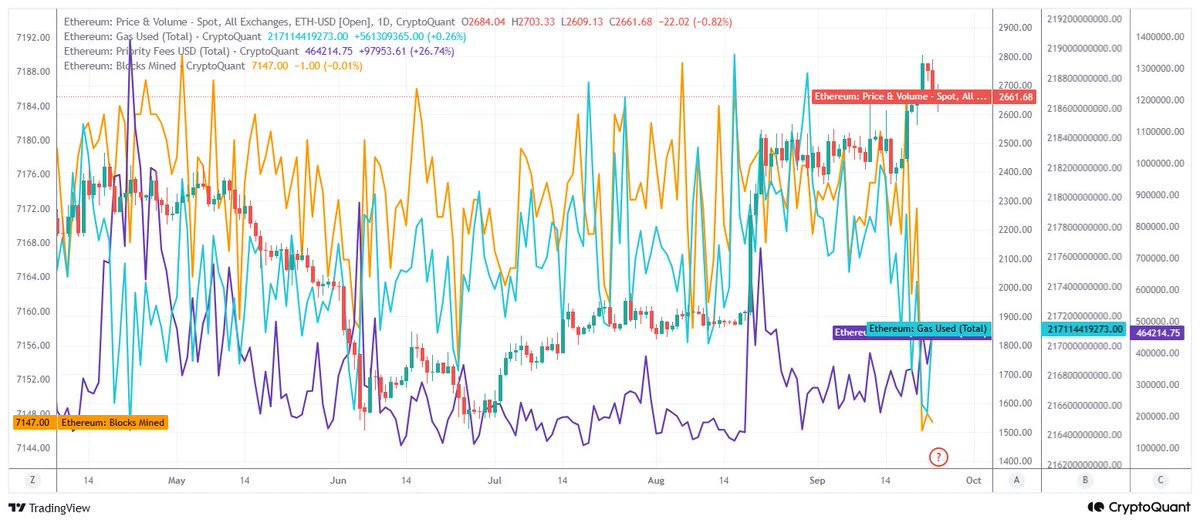Click 1400.00 on the price axis

tap(1015, 462)
